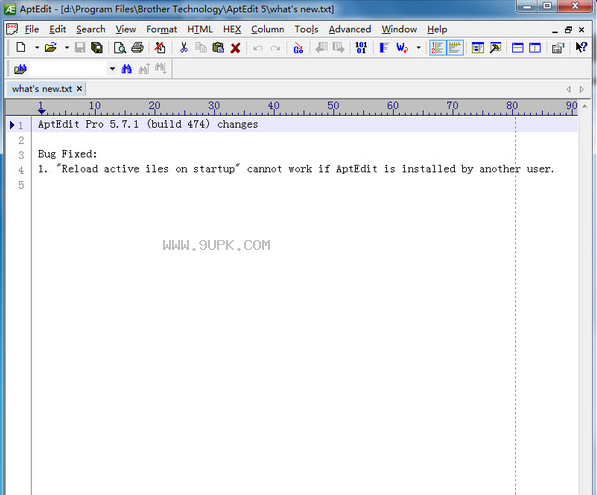
Task: Click the W word wrap icon
Action: [x=402, y=48]
